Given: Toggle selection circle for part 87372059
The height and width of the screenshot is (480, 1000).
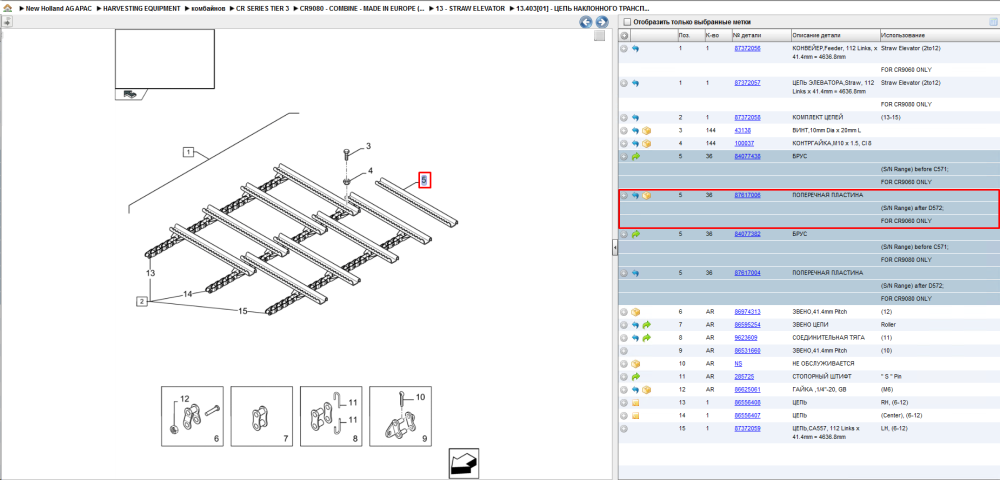Looking at the screenshot, I should point(624,428).
